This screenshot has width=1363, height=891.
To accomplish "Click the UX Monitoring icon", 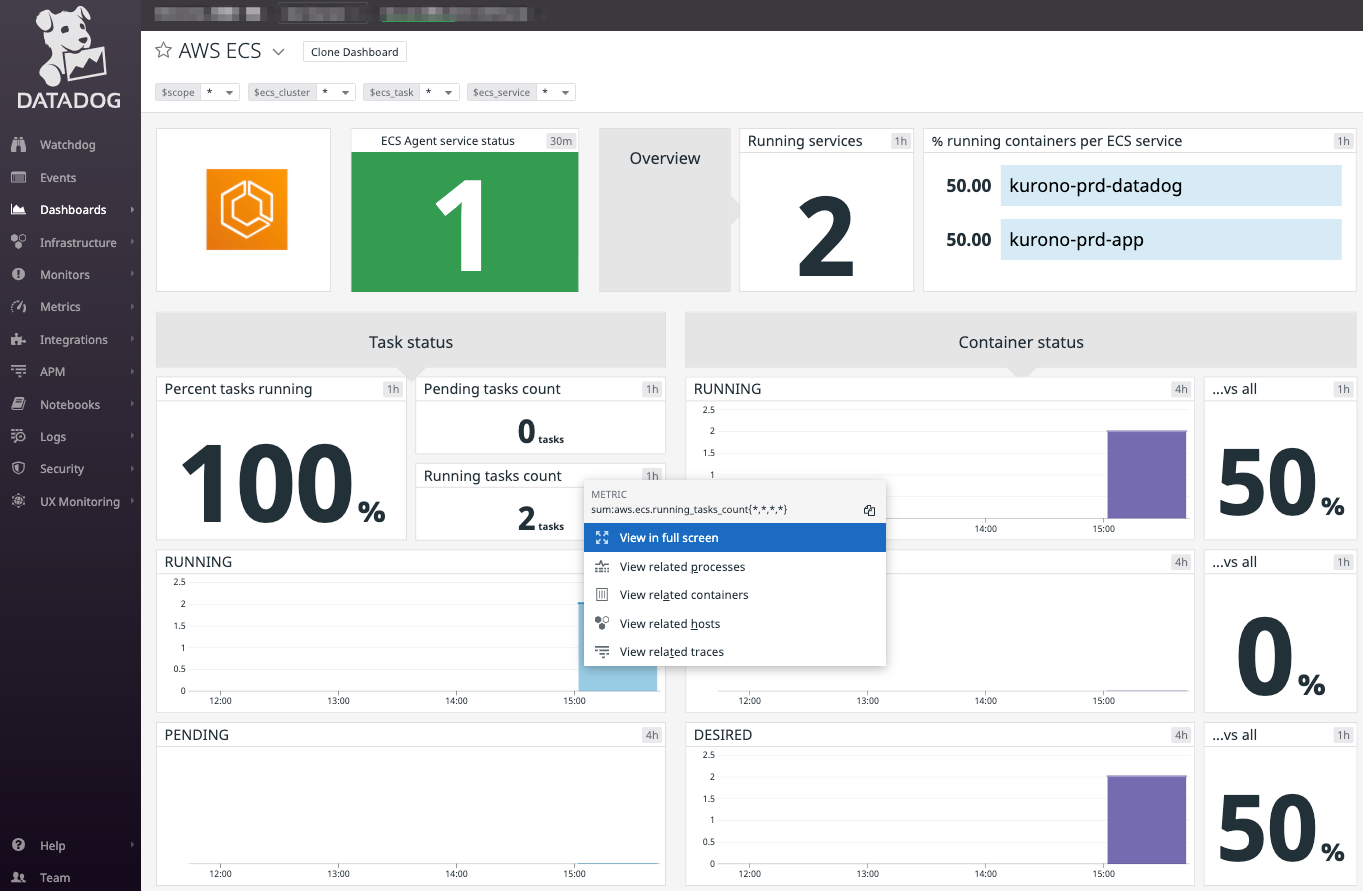I will 18,501.
